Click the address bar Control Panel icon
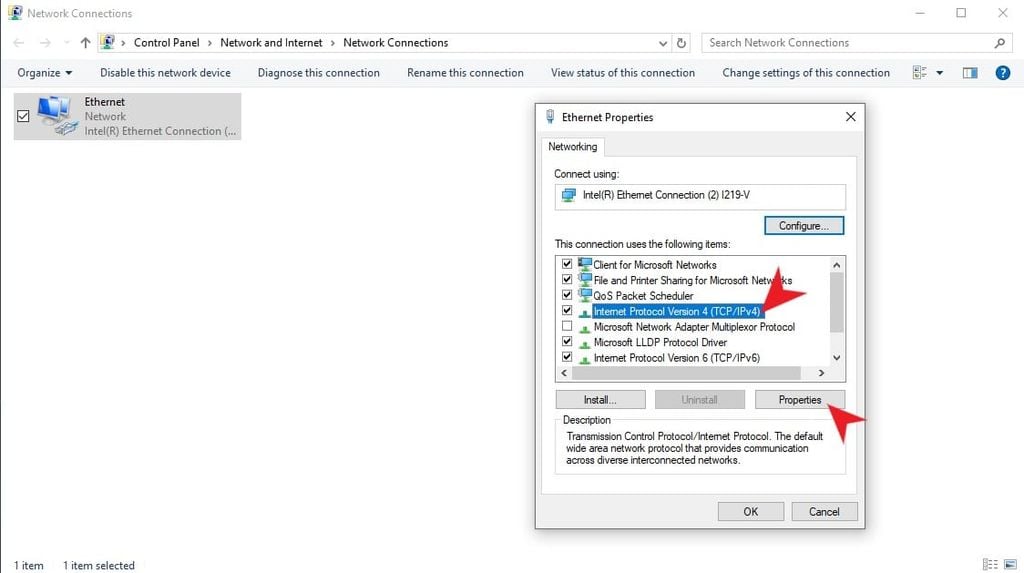 108,42
